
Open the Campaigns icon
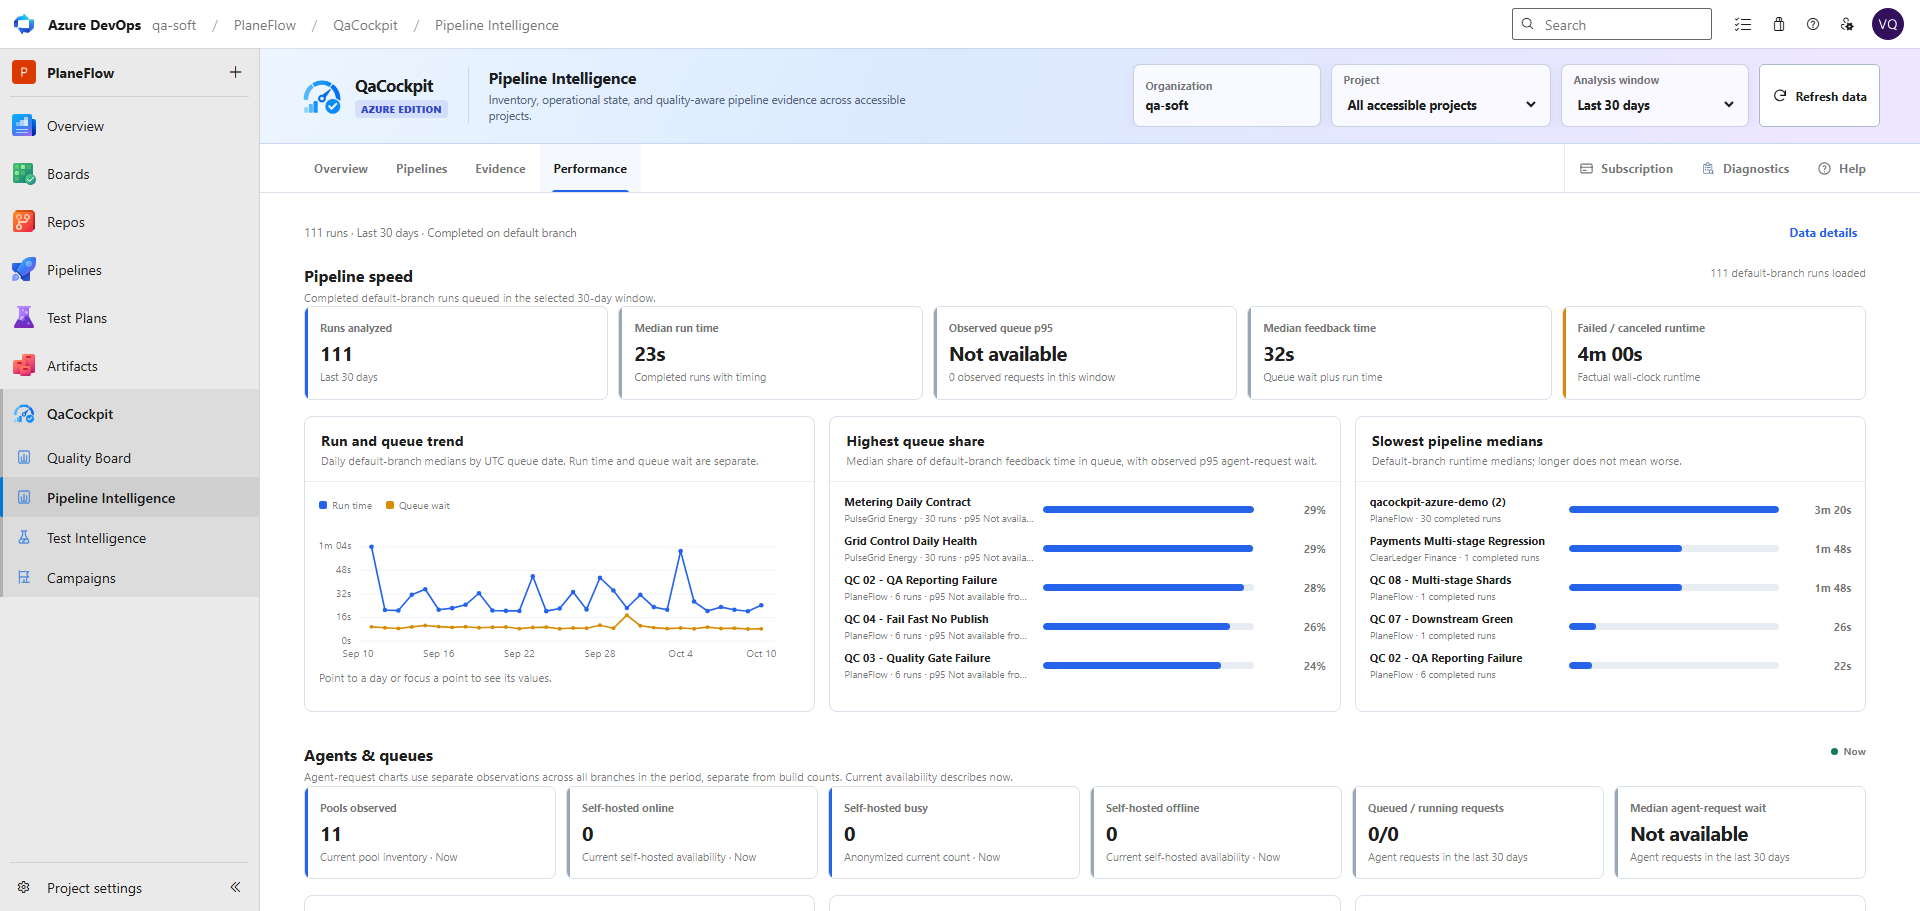24,578
